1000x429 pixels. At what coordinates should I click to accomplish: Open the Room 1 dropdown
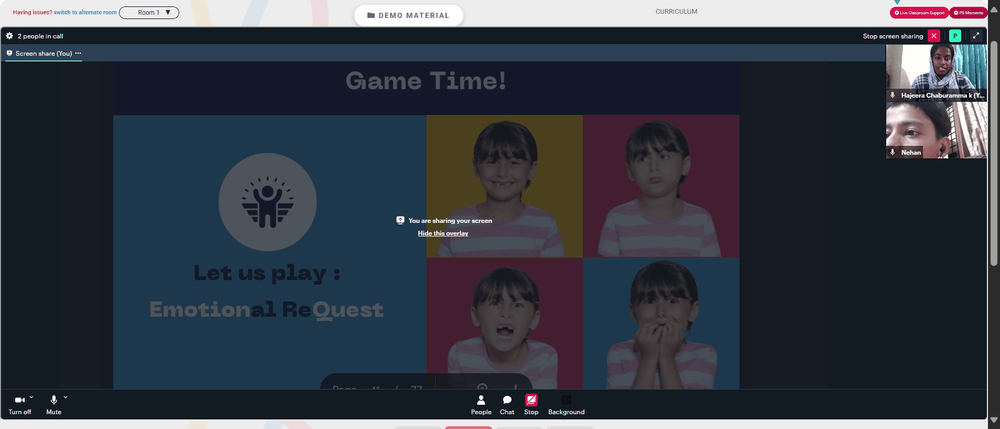149,12
